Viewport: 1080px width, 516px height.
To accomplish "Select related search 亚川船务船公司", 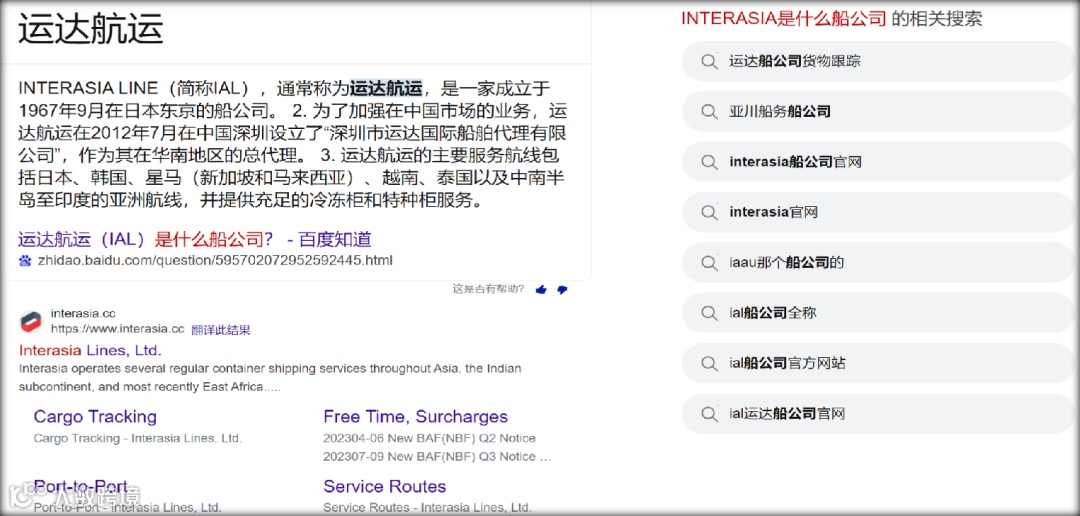I will point(880,112).
